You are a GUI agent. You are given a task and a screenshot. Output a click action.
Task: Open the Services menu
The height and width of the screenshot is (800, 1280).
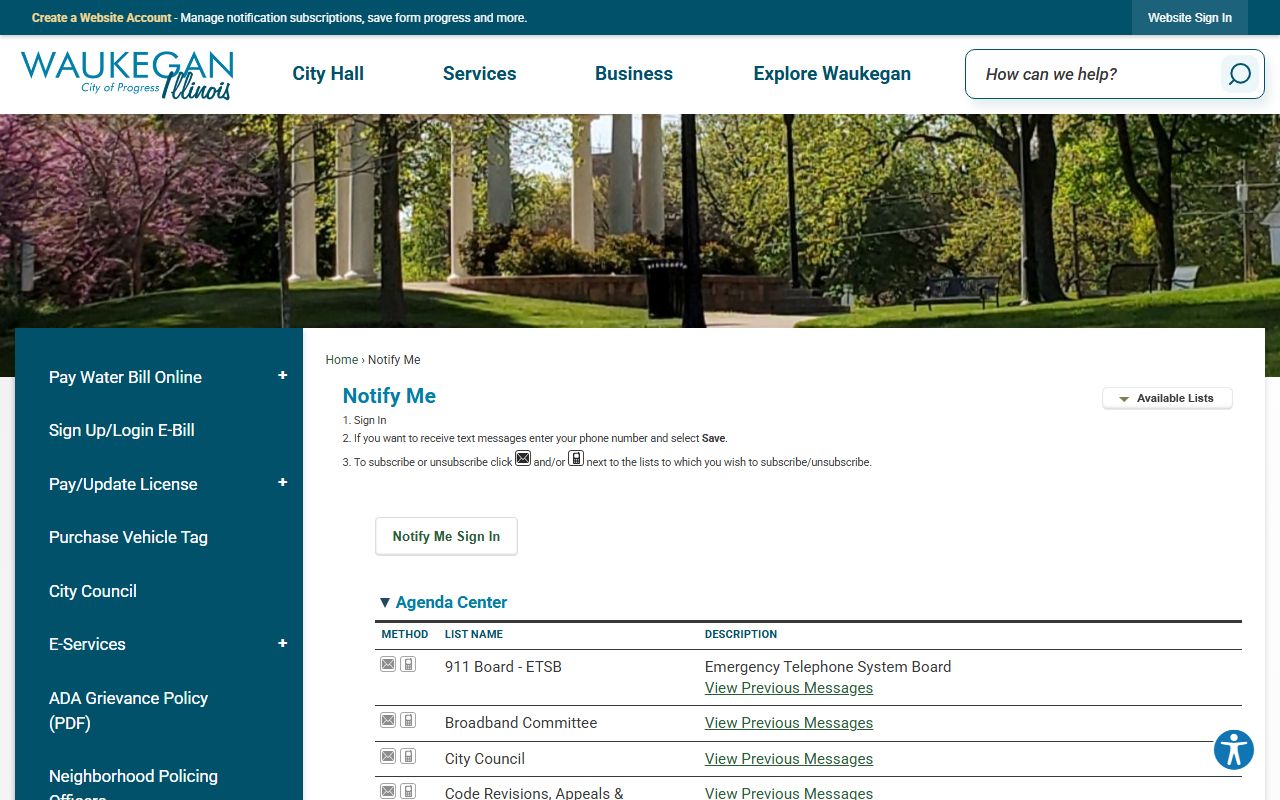(x=480, y=74)
